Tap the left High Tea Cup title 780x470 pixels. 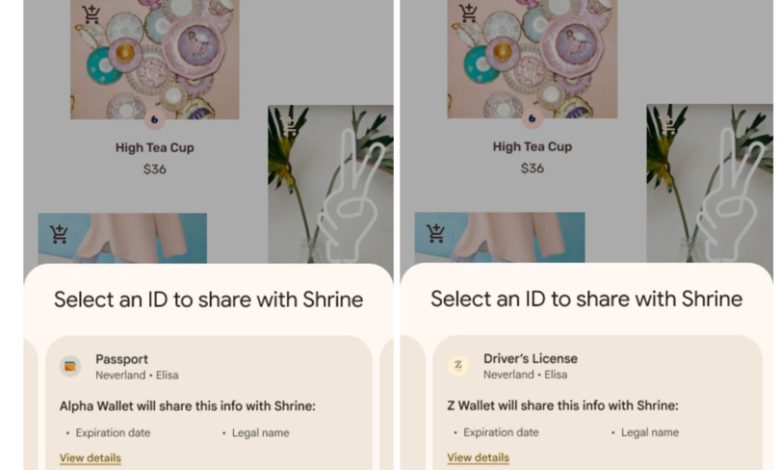pyautogui.click(x=155, y=148)
